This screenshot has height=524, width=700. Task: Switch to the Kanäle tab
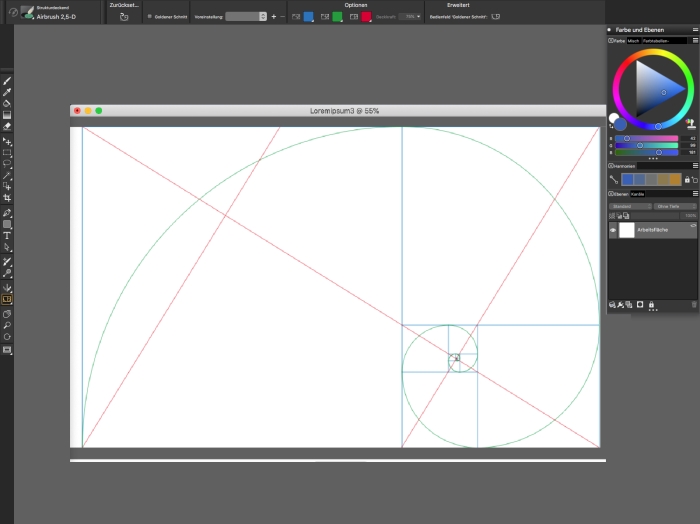[x=637, y=194]
